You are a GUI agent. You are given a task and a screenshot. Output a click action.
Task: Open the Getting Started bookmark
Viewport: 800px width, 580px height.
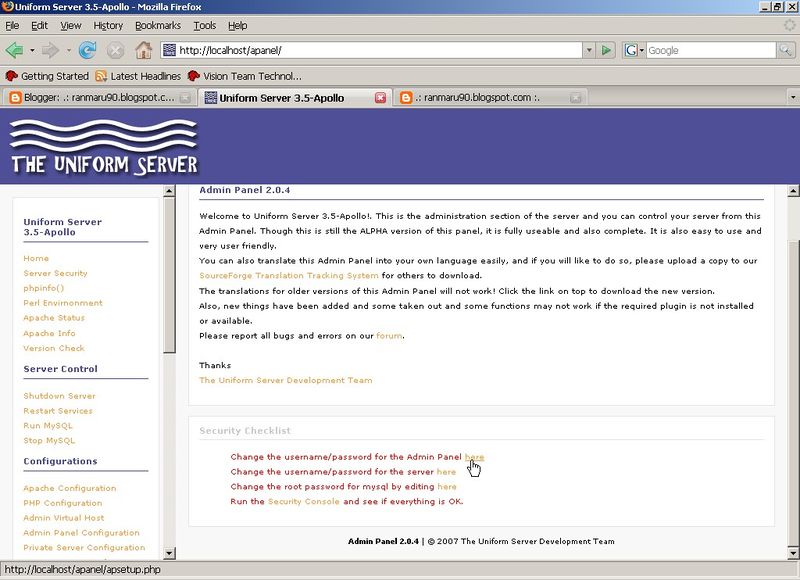(x=47, y=76)
